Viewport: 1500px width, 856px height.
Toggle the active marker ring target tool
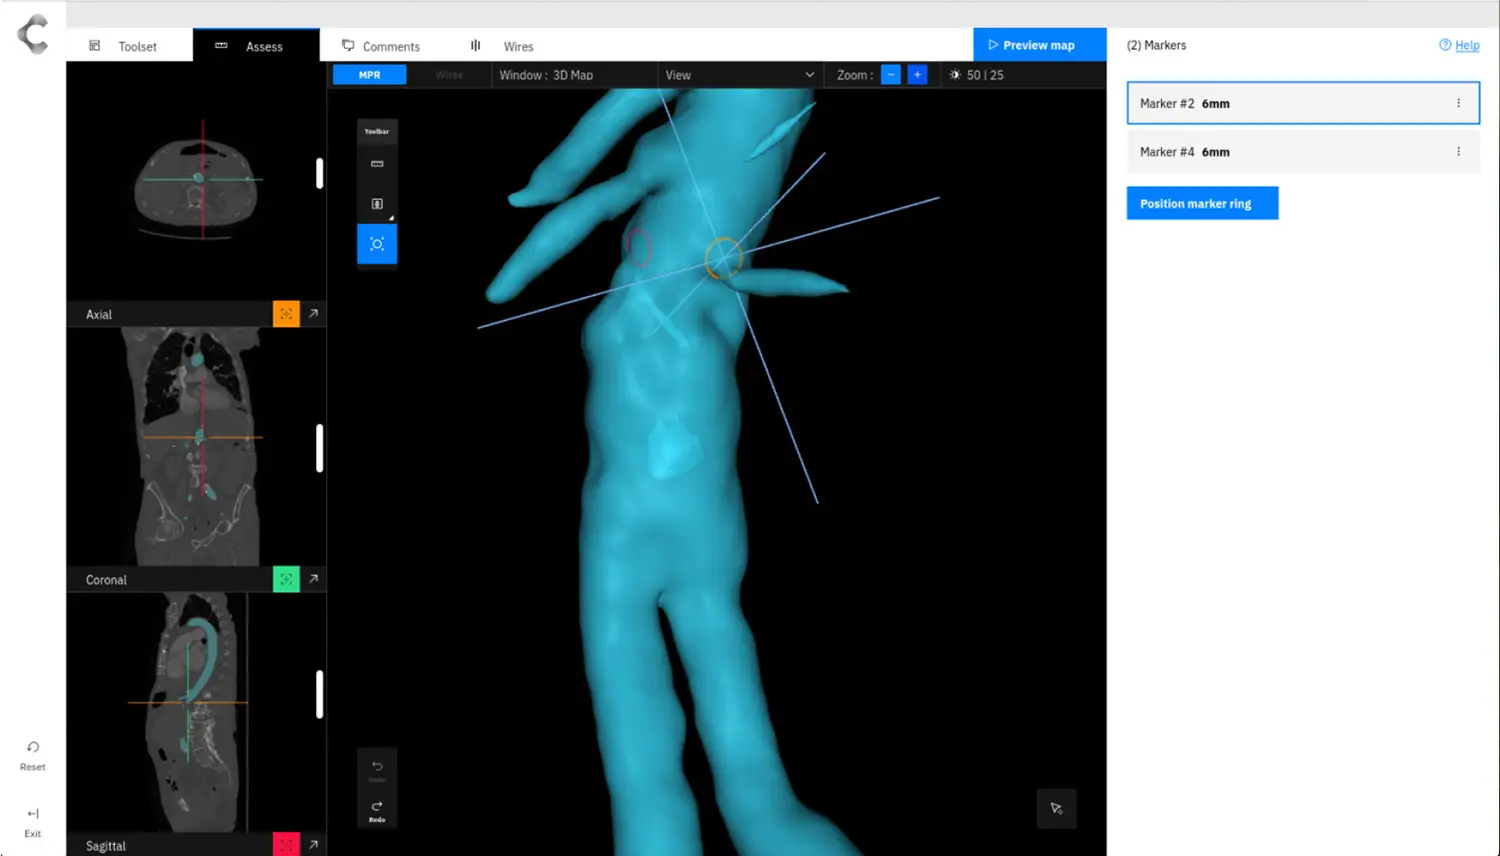pos(377,244)
